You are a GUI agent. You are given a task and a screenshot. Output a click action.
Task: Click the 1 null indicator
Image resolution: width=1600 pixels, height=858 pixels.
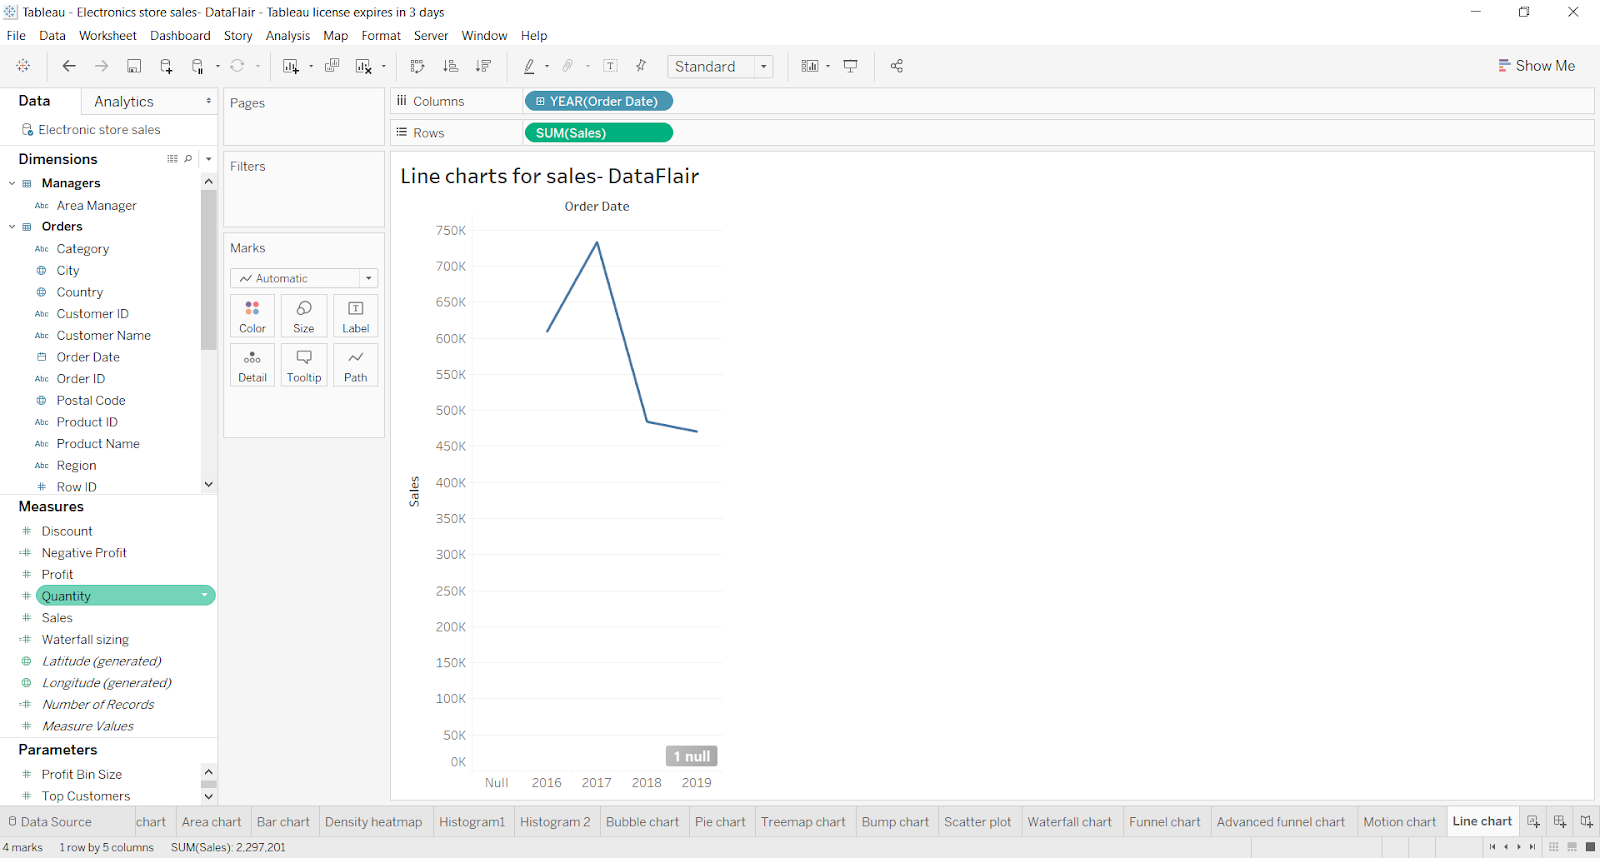691,756
